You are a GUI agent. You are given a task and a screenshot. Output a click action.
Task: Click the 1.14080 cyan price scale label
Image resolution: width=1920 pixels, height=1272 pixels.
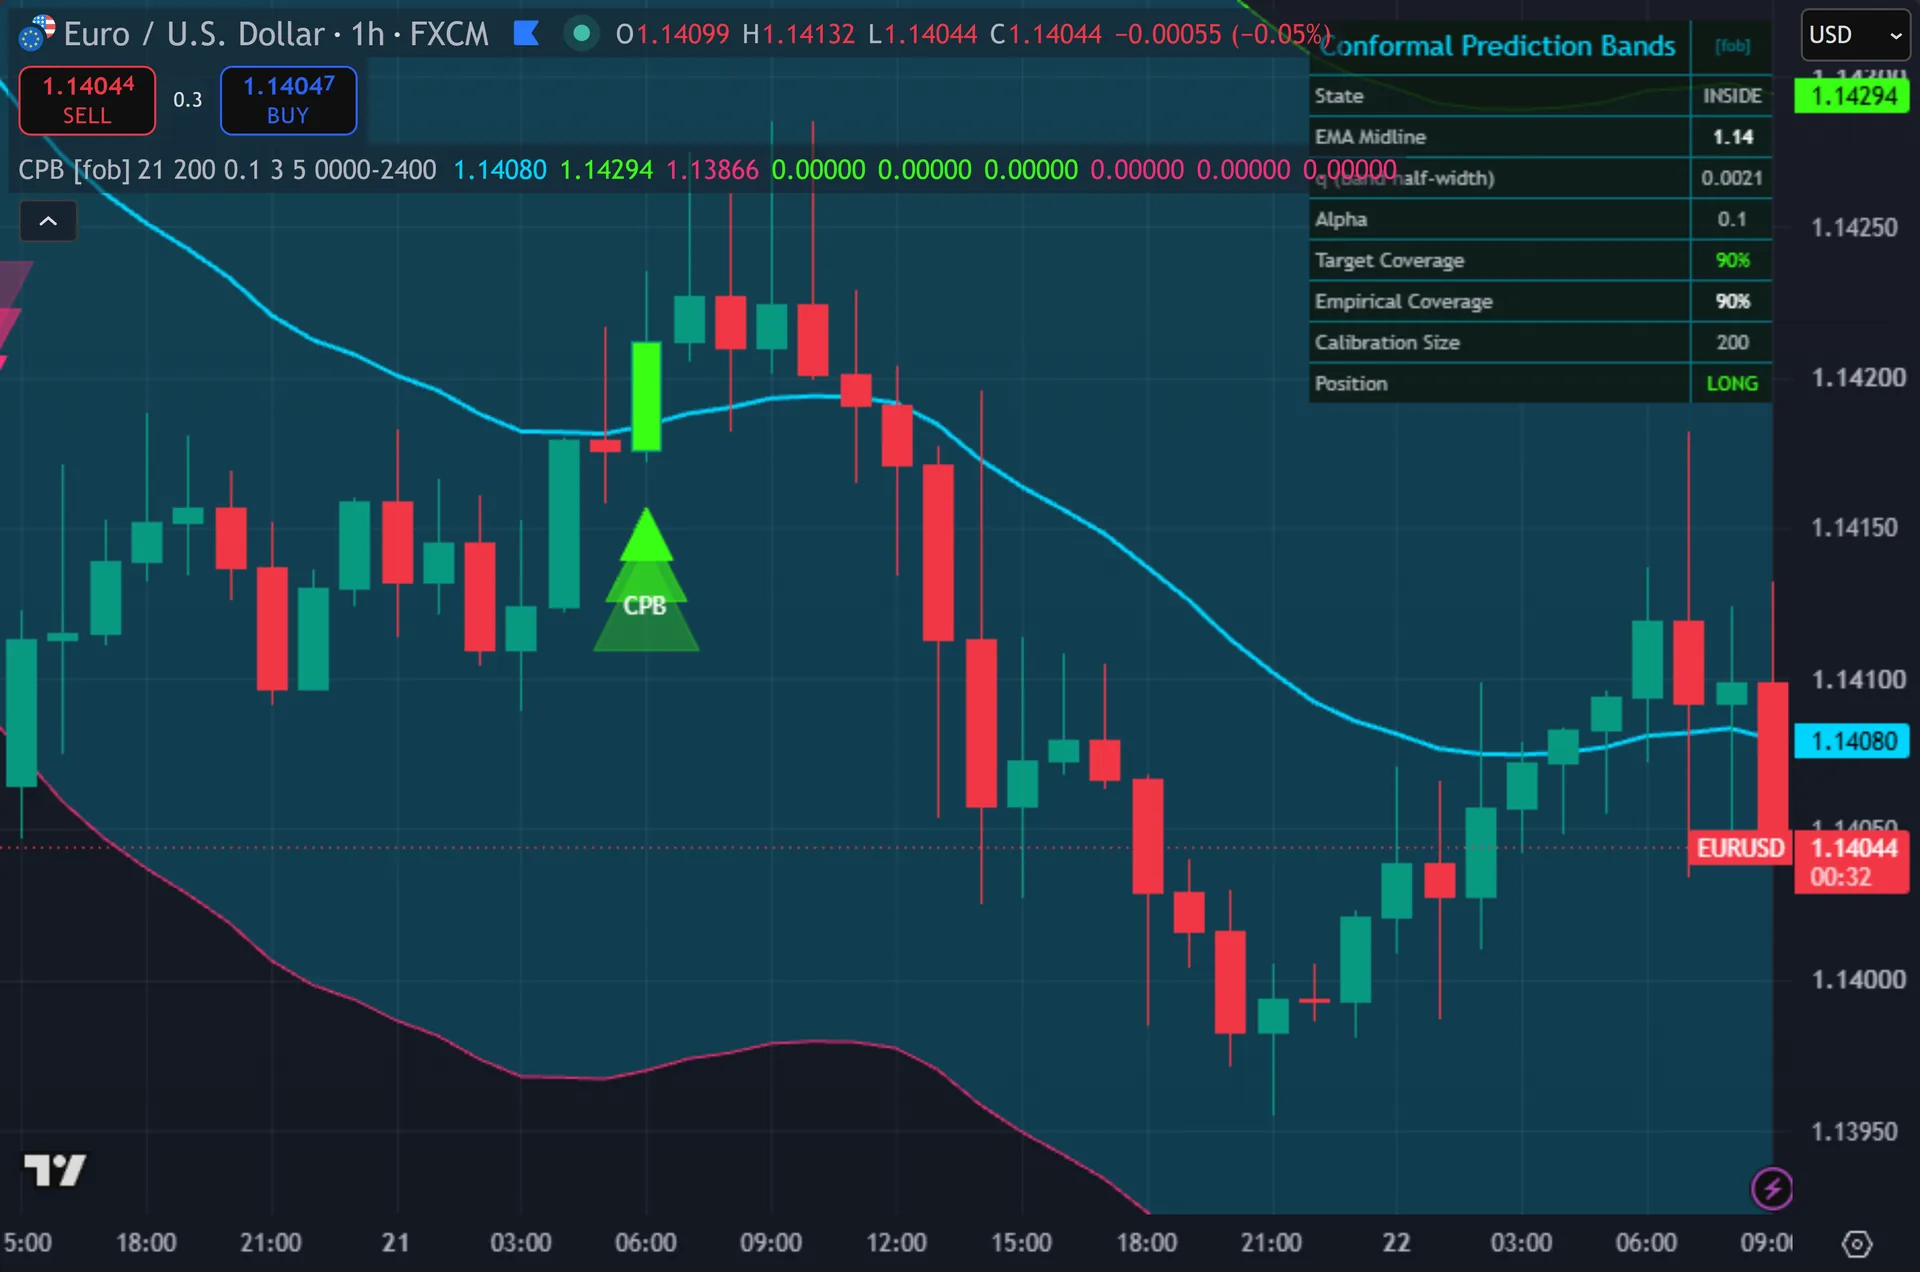pyautogui.click(x=1852, y=741)
